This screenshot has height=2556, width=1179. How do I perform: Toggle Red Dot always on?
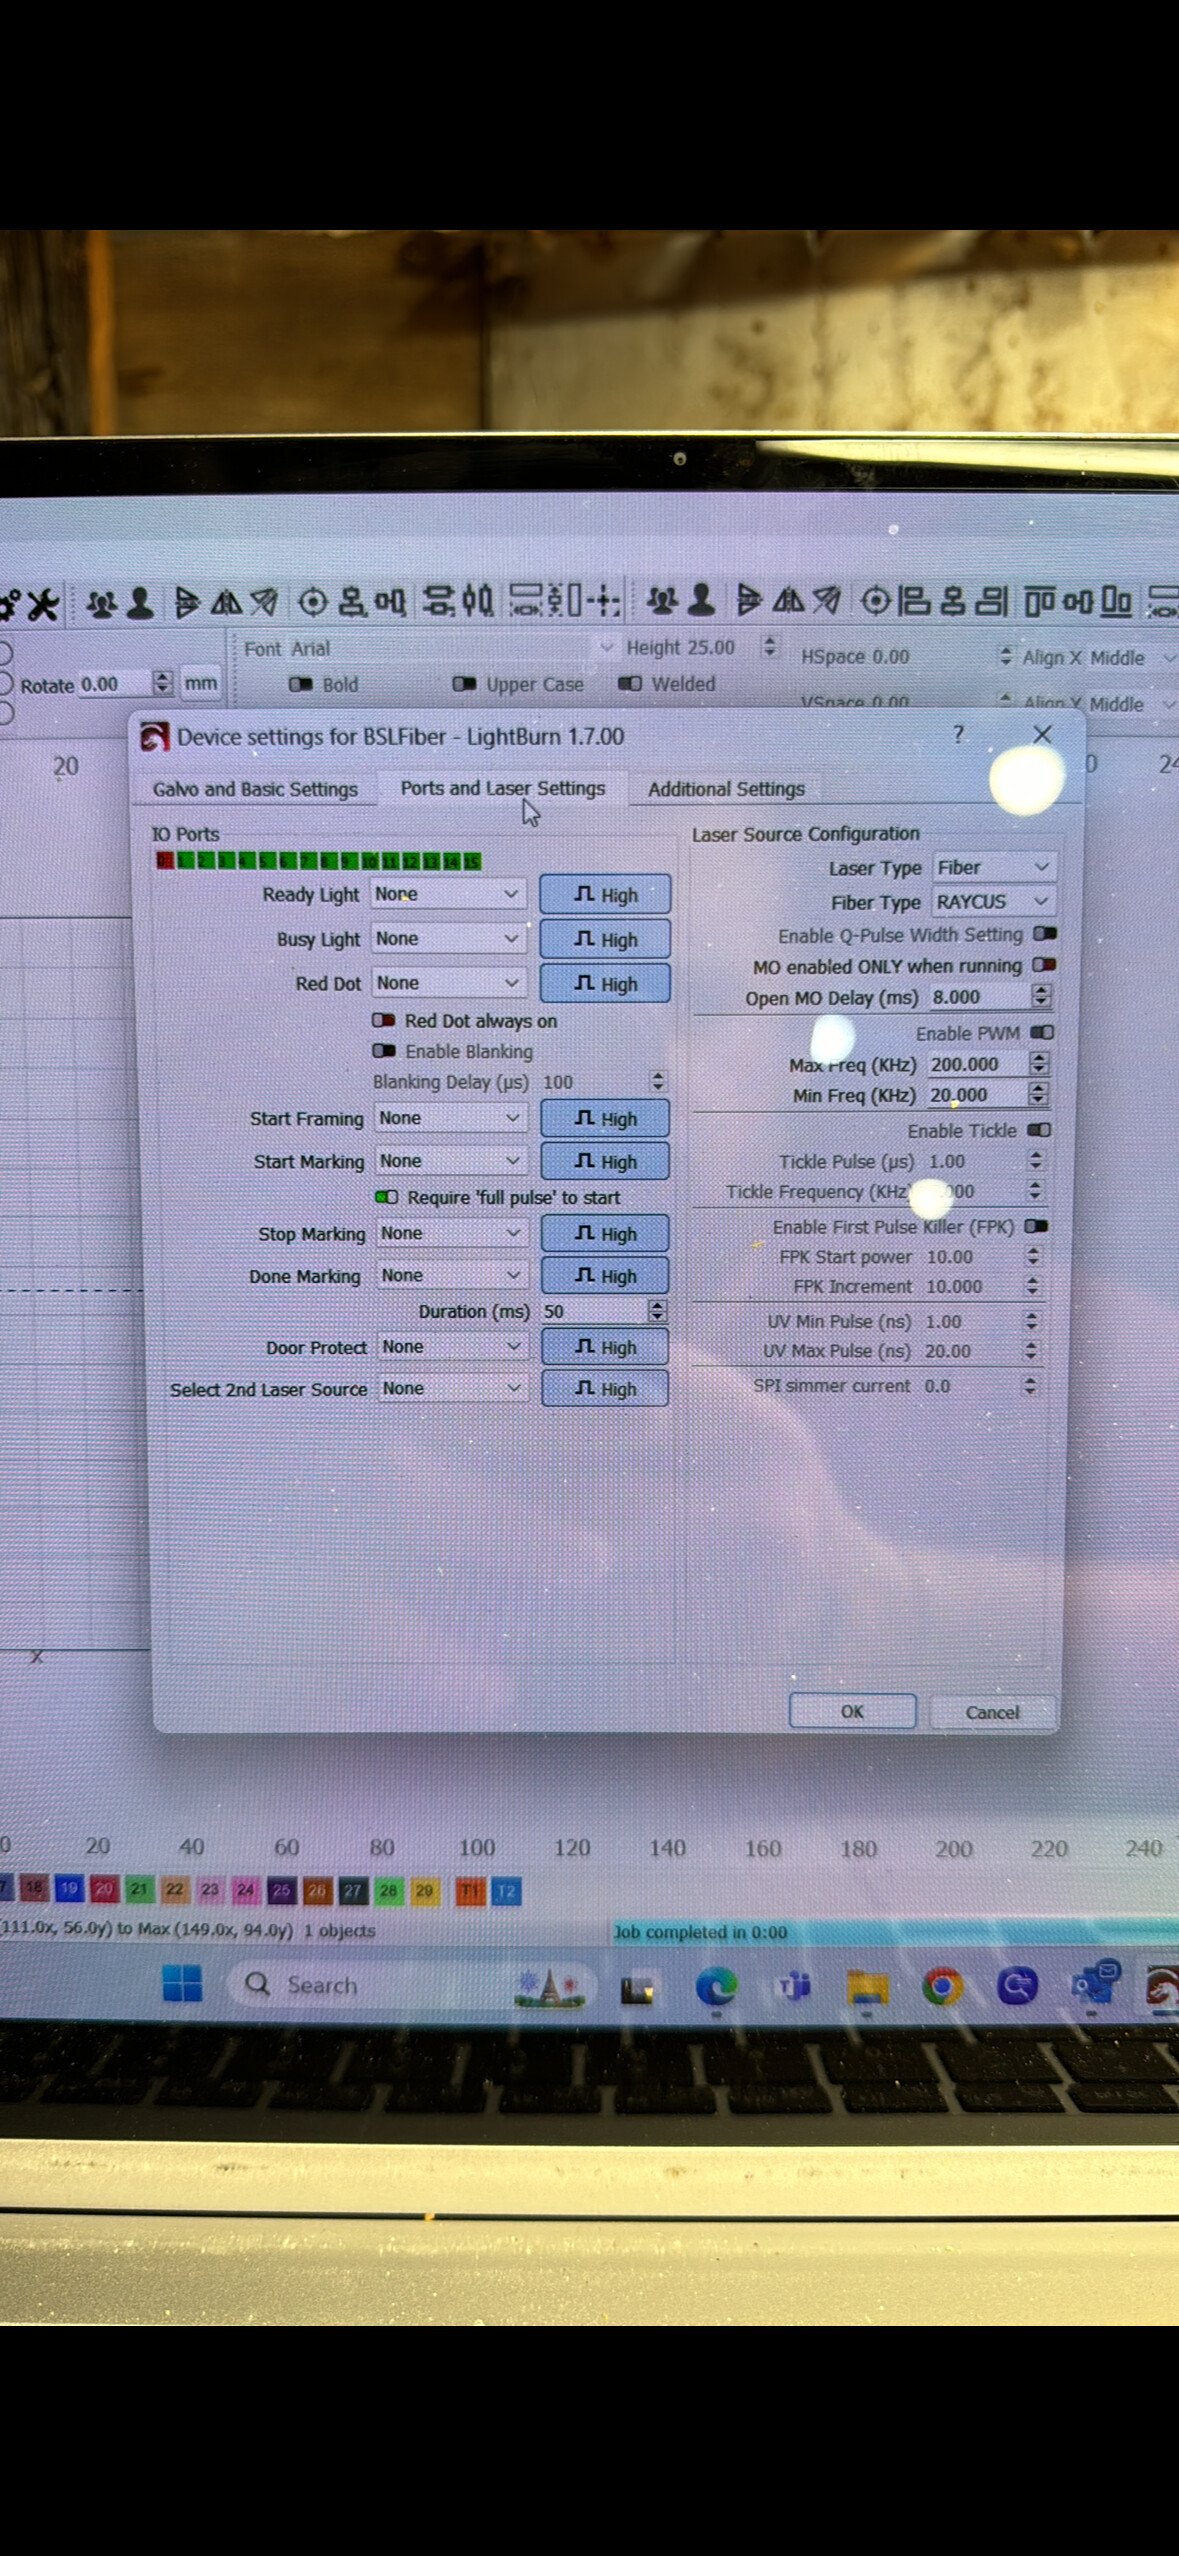coord(384,1020)
